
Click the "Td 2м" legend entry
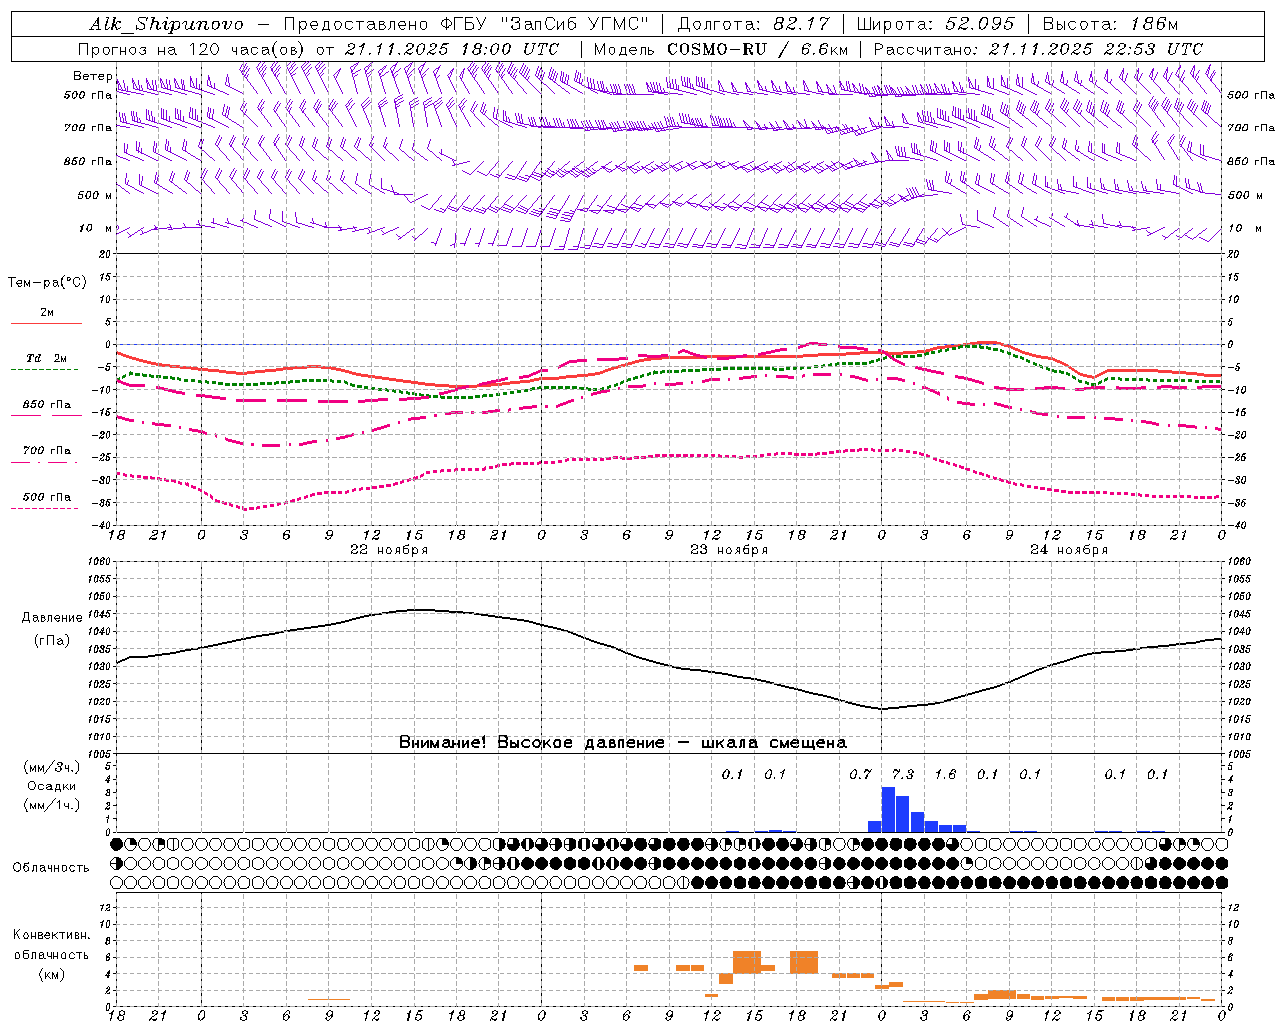[46, 358]
